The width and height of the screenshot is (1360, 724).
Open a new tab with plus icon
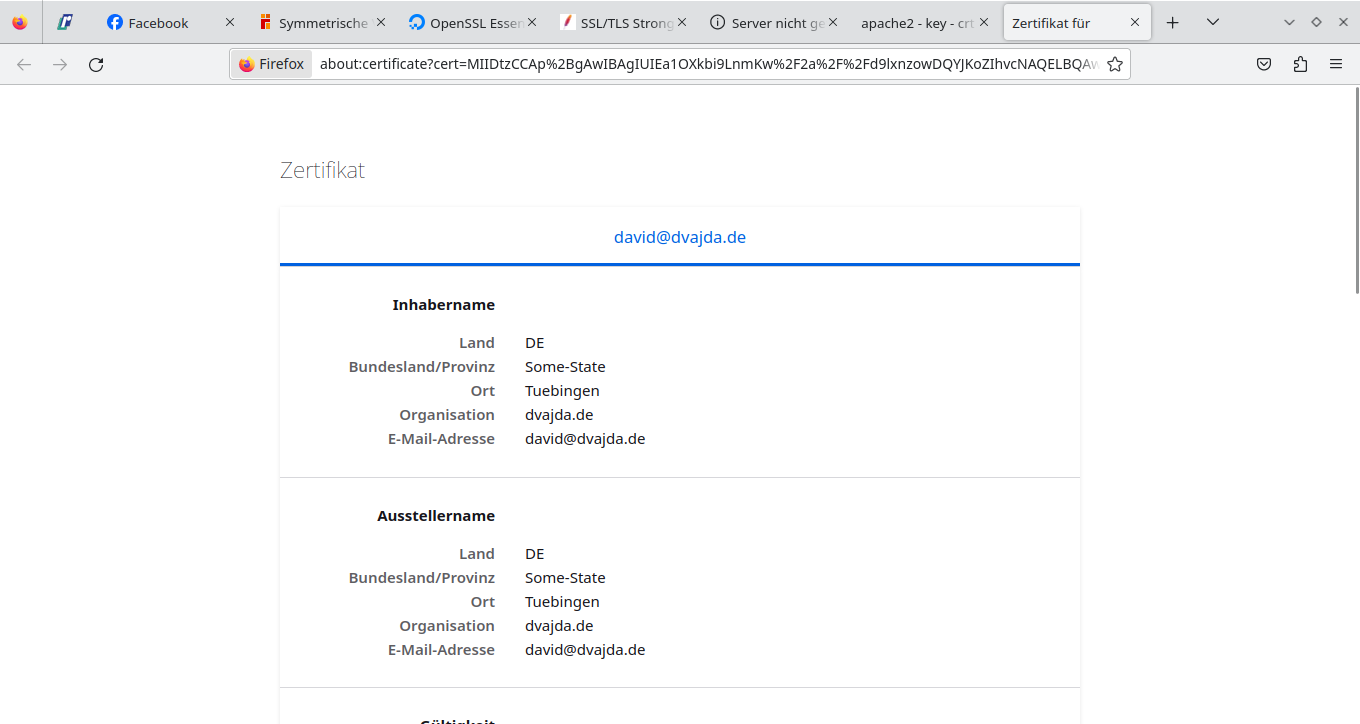click(1173, 22)
